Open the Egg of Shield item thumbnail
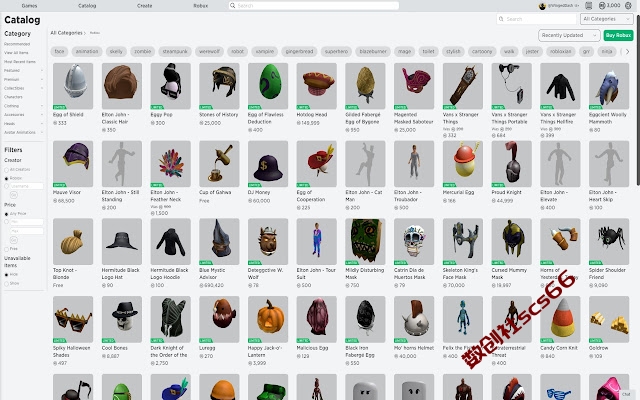640x400 pixels. [73, 86]
